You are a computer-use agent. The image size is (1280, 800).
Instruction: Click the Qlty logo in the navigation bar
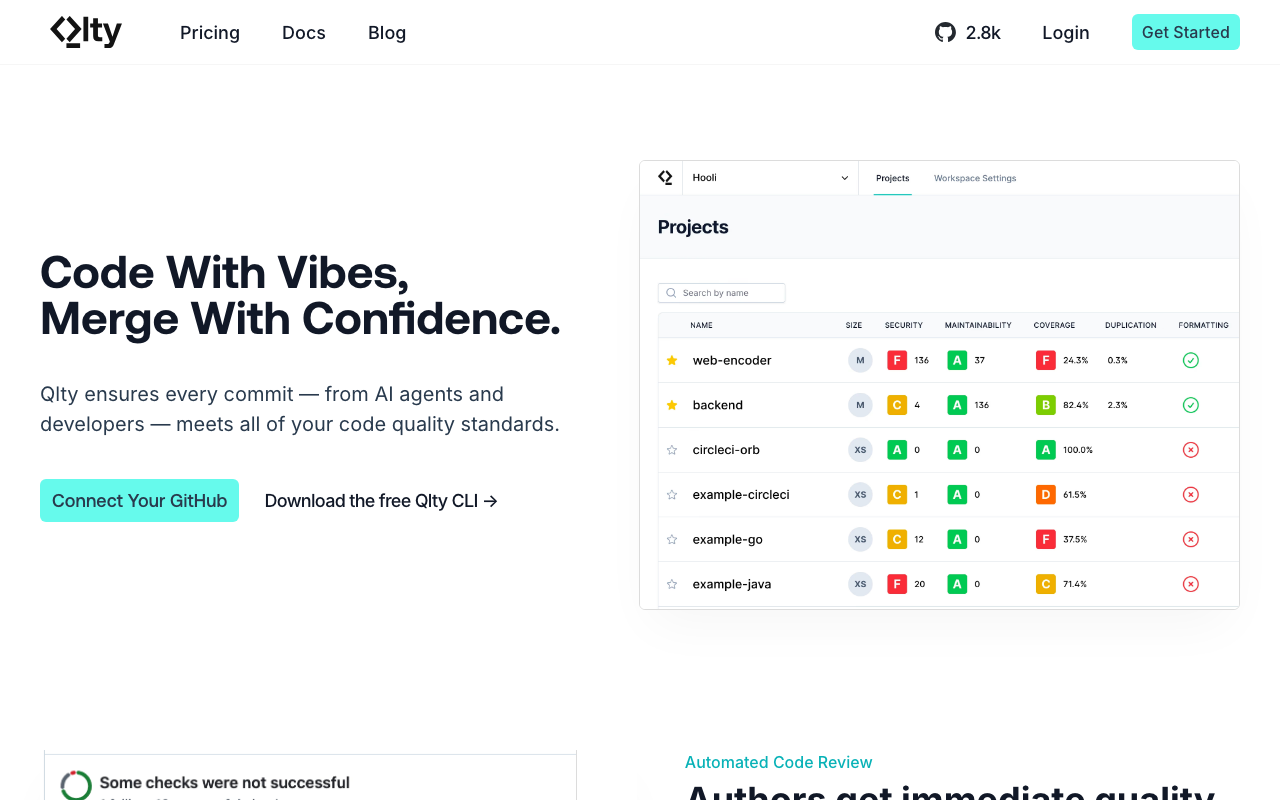pyautogui.click(x=85, y=31)
